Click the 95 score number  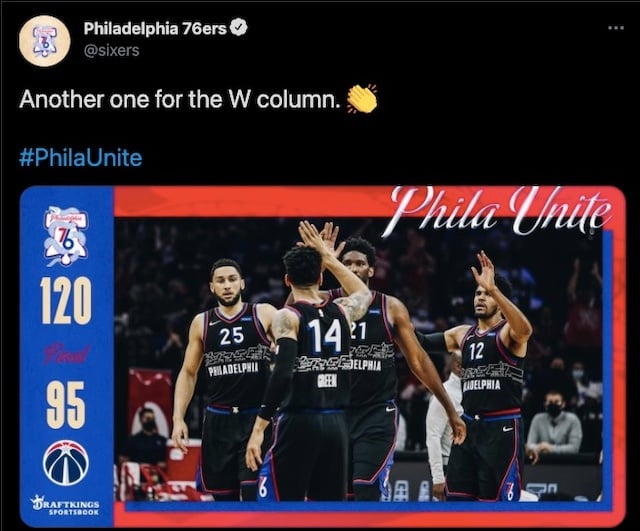point(66,404)
